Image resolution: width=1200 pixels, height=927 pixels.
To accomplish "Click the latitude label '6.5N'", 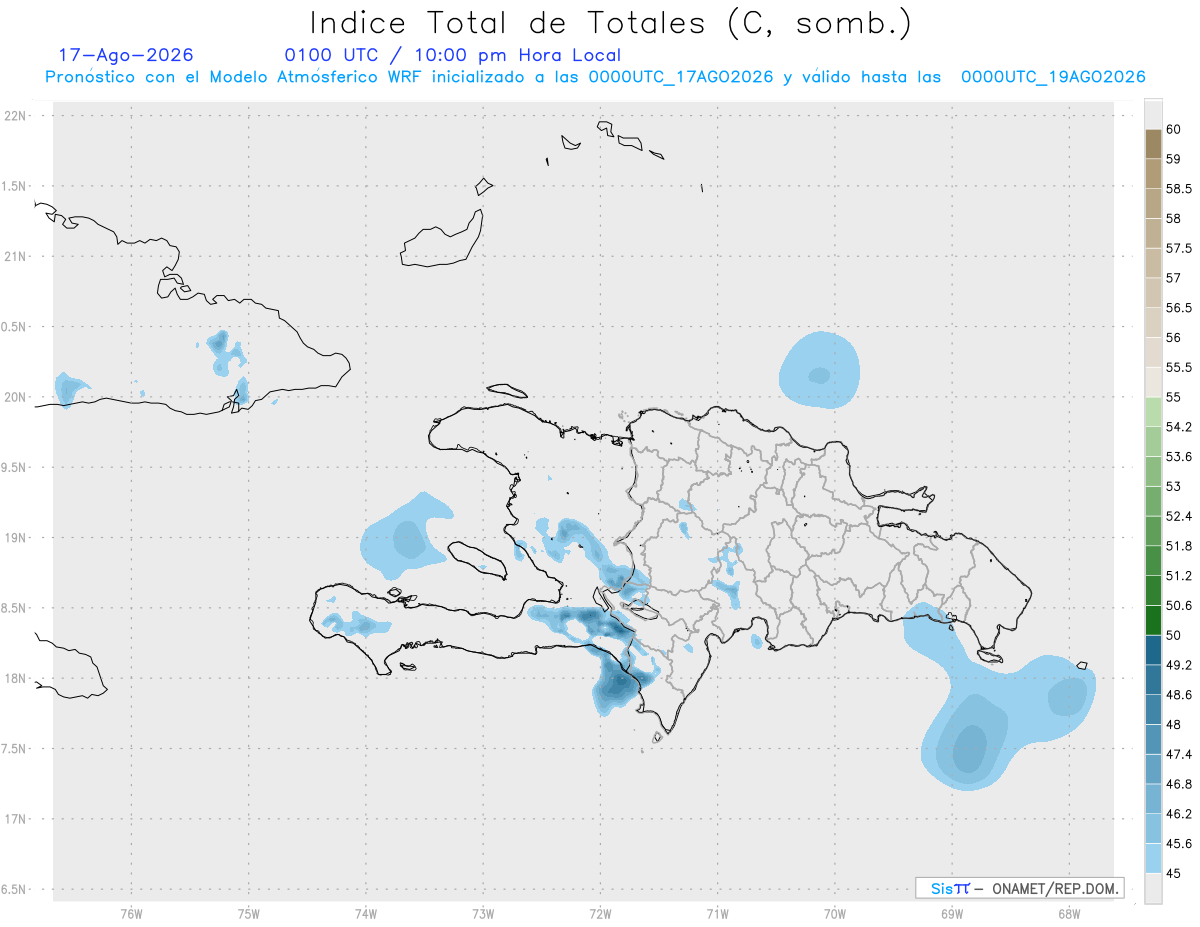I will (x=14, y=889).
